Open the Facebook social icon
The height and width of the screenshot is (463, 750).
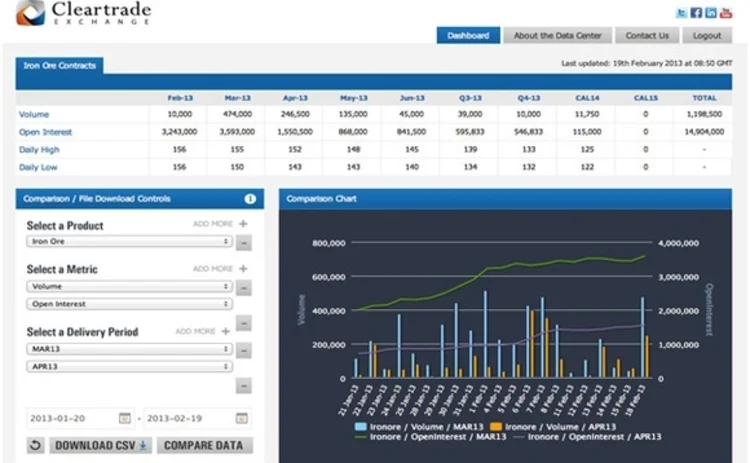point(696,13)
